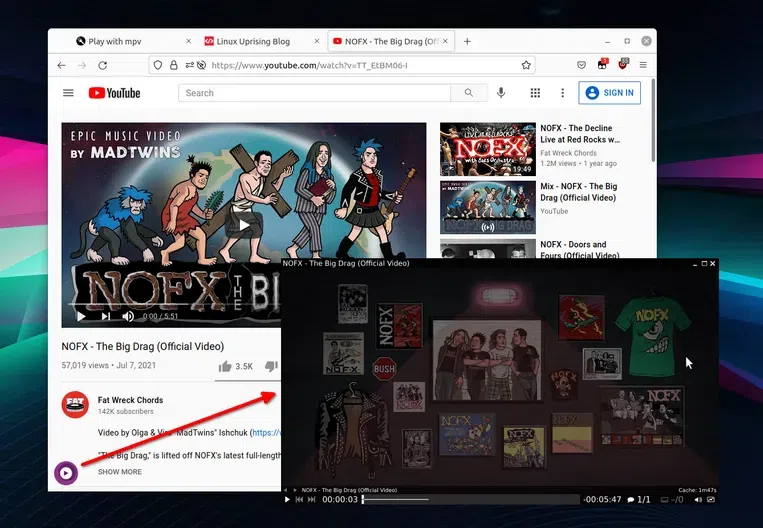Skip to next track in mpv player
The width and height of the screenshot is (763, 528).
311,499
